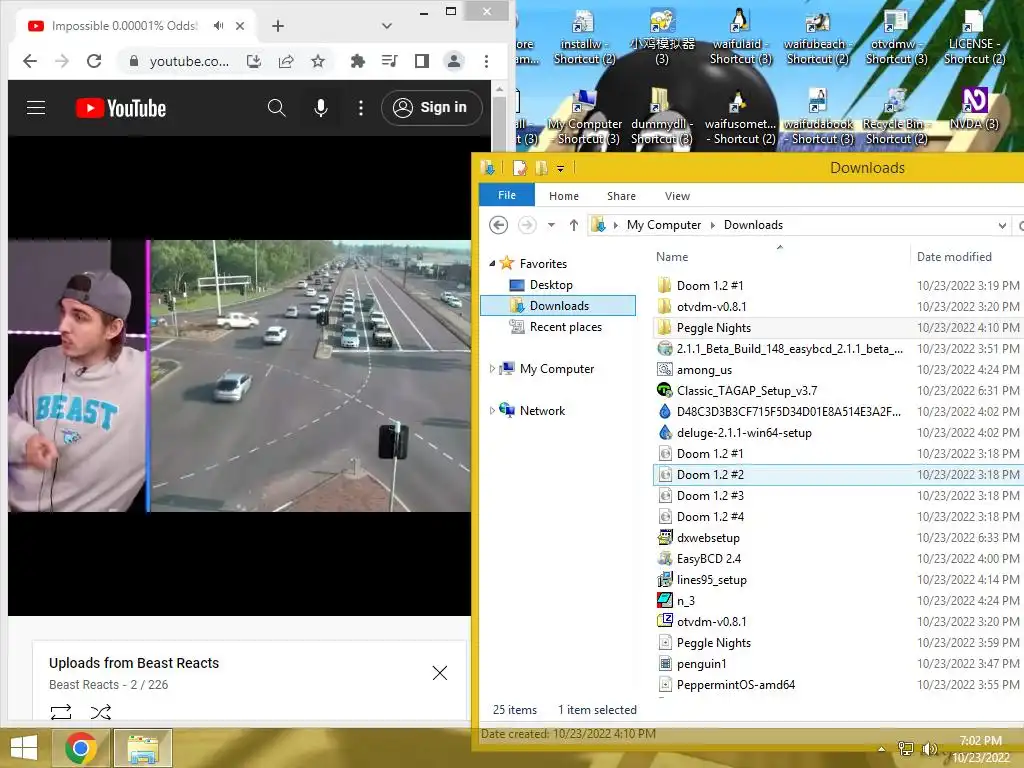Start voice search with microphone icon
The image size is (1024, 768).
tap(321, 108)
